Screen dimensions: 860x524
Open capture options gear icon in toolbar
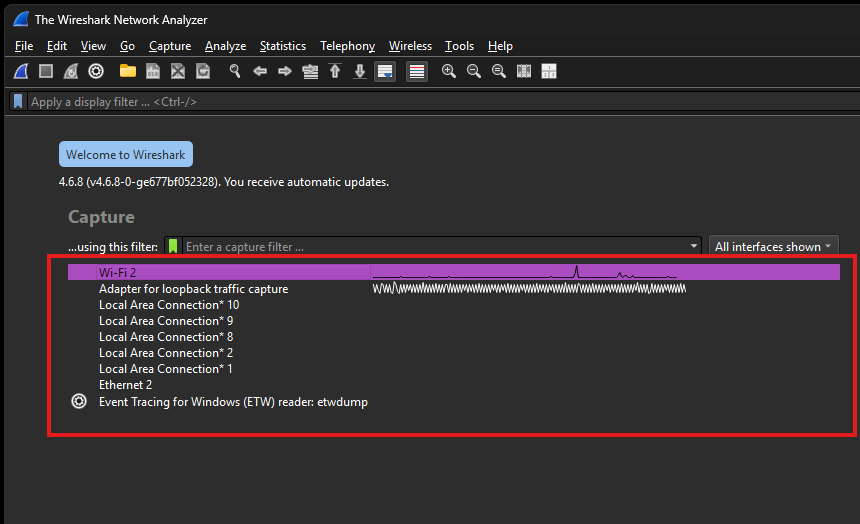point(96,71)
